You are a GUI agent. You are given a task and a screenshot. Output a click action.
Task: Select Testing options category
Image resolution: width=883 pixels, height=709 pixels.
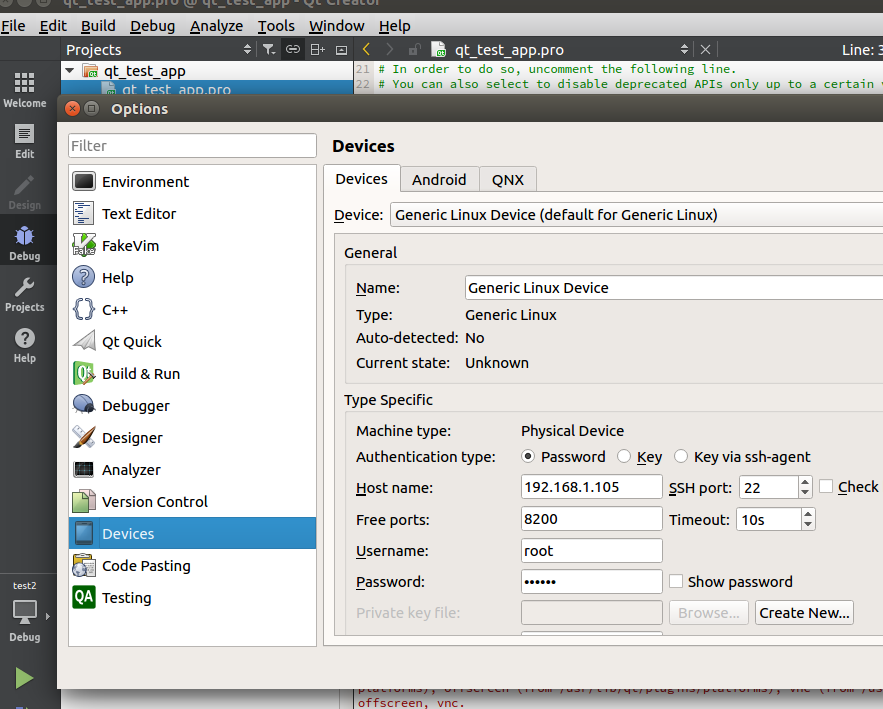coord(192,597)
